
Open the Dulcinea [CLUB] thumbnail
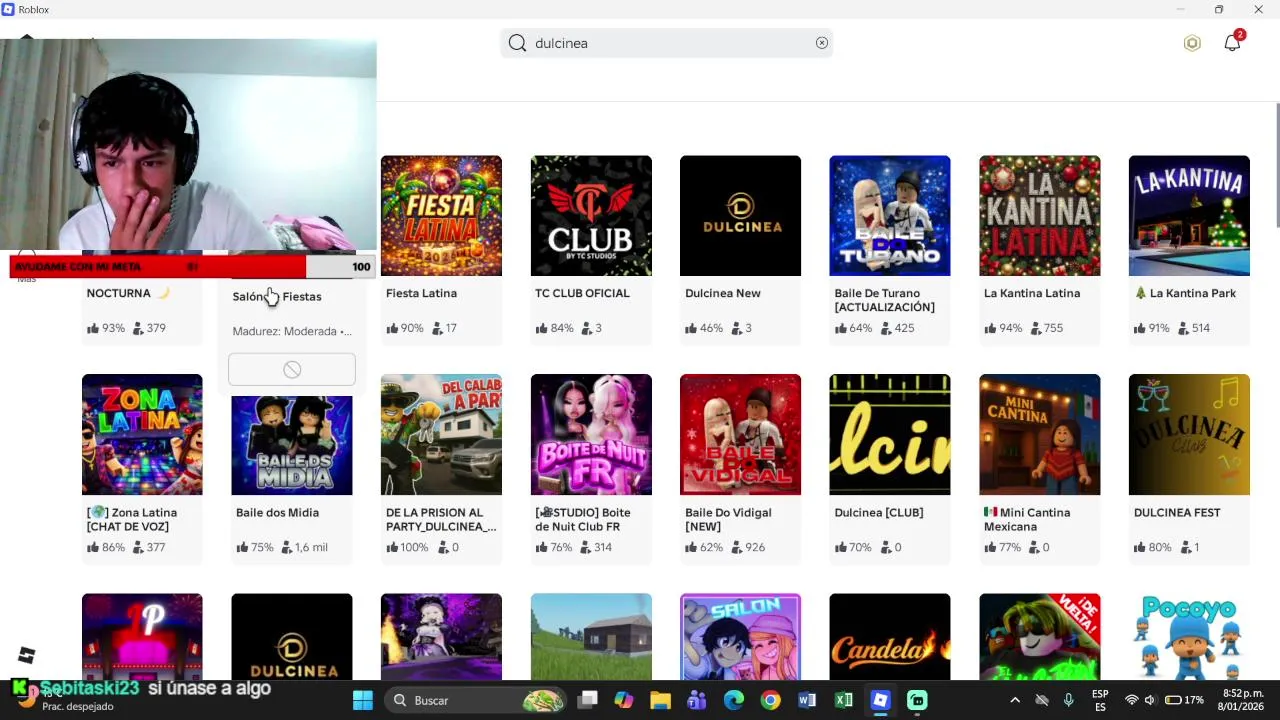[890, 434]
